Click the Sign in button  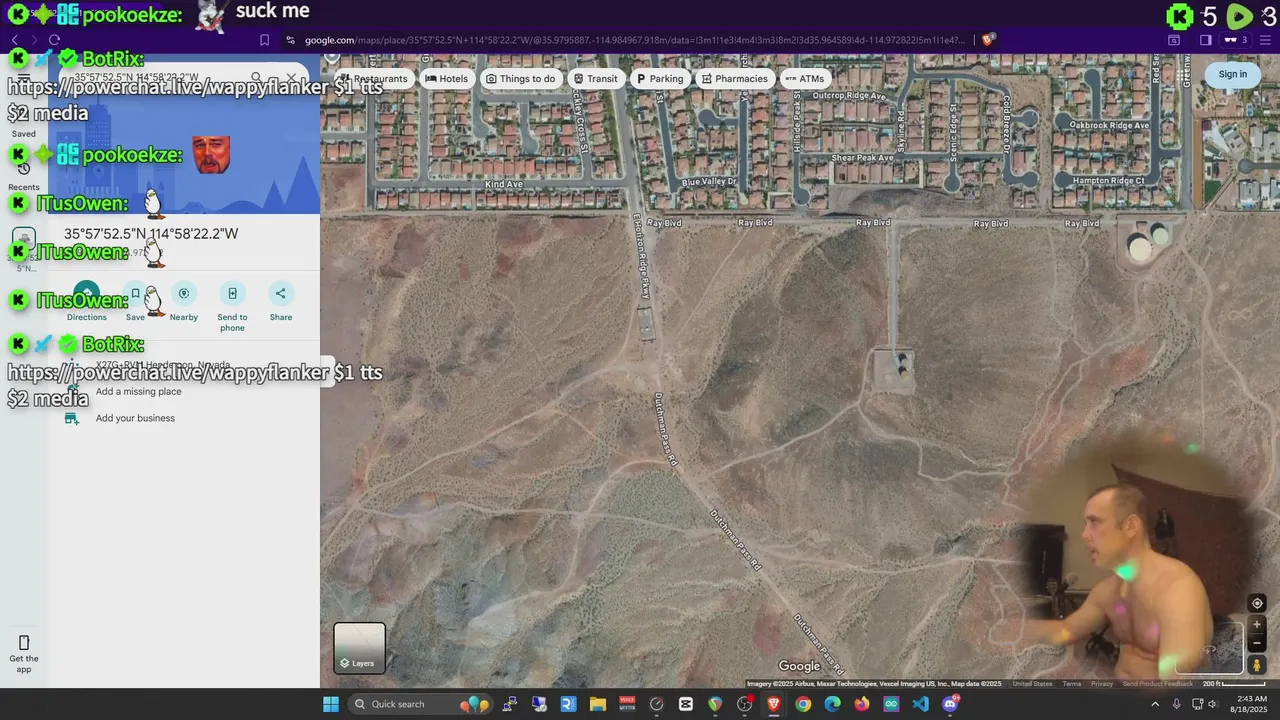1233,74
